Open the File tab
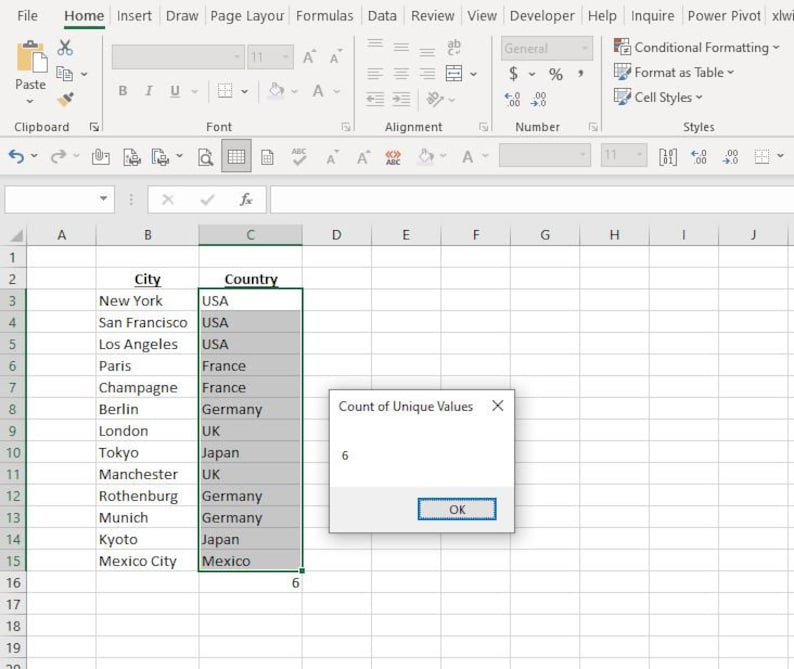The height and width of the screenshot is (669, 794). [x=27, y=16]
